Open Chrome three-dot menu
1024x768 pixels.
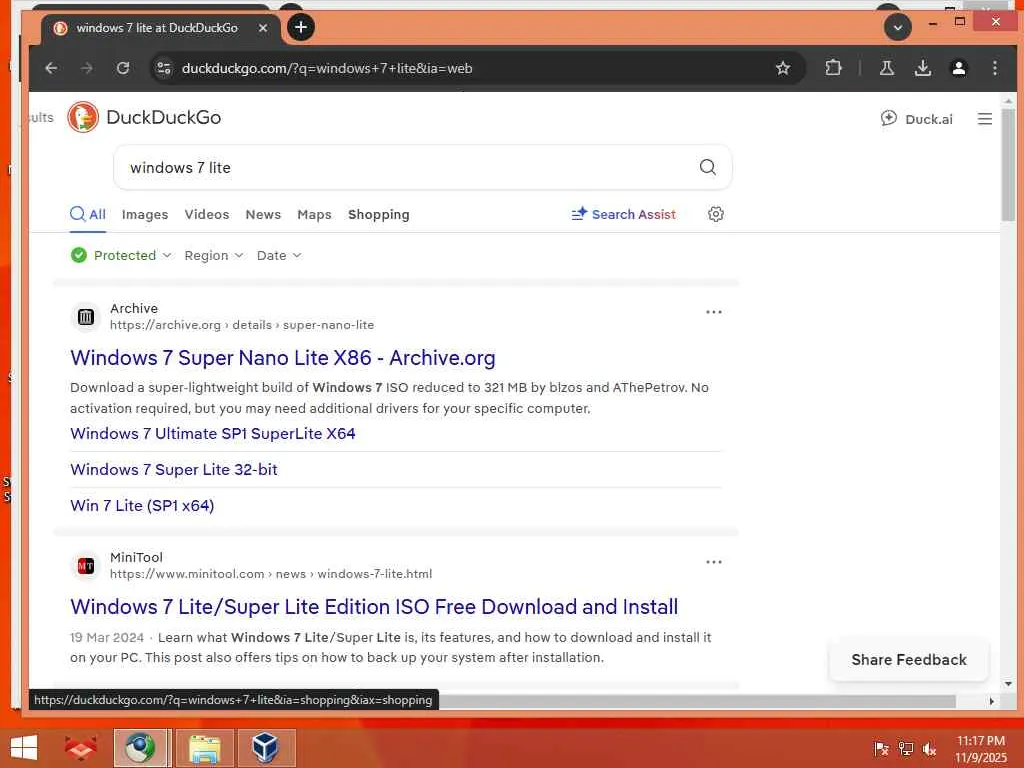pyautogui.click(x=995, y=68)
